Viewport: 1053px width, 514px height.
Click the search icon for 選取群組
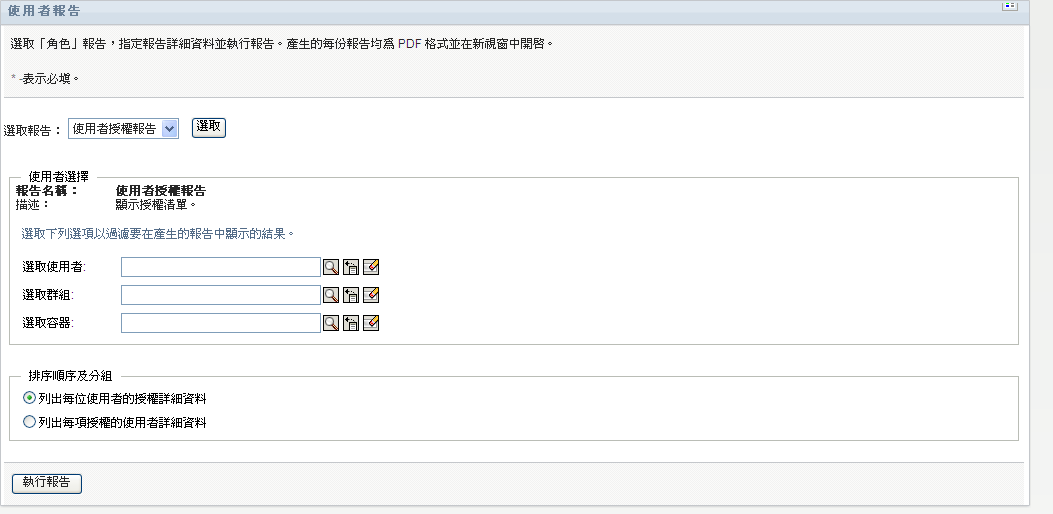[330, 295]
